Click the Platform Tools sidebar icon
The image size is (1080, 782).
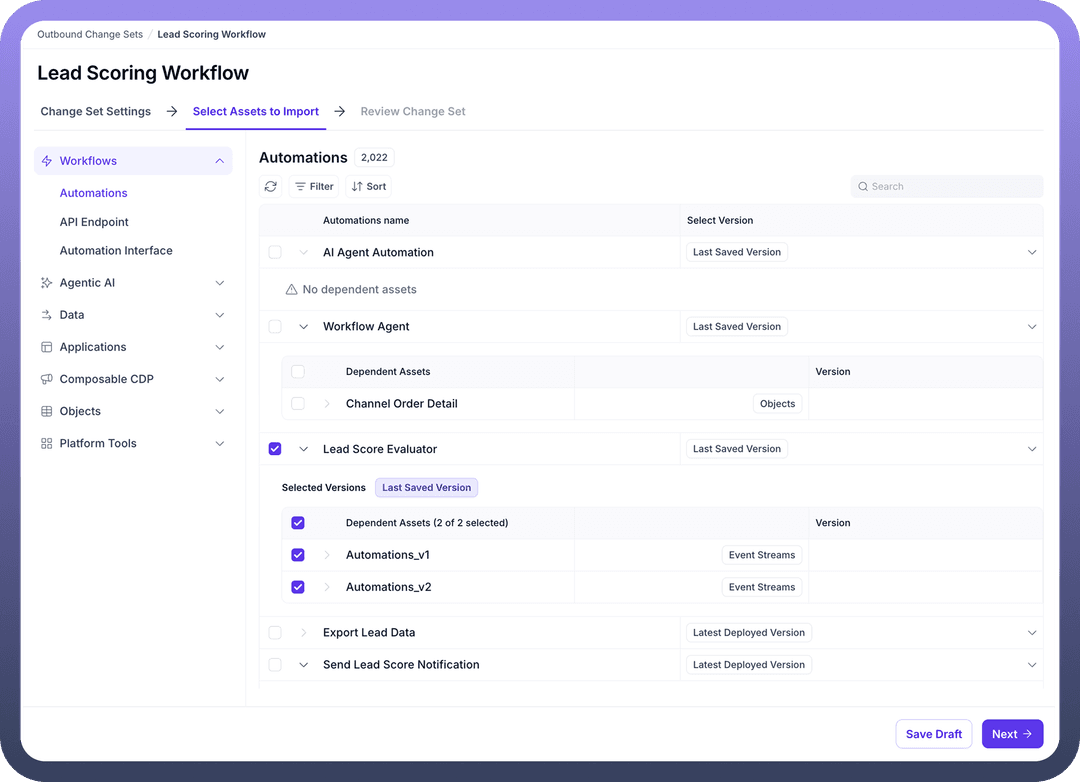[x=46, y=443]
